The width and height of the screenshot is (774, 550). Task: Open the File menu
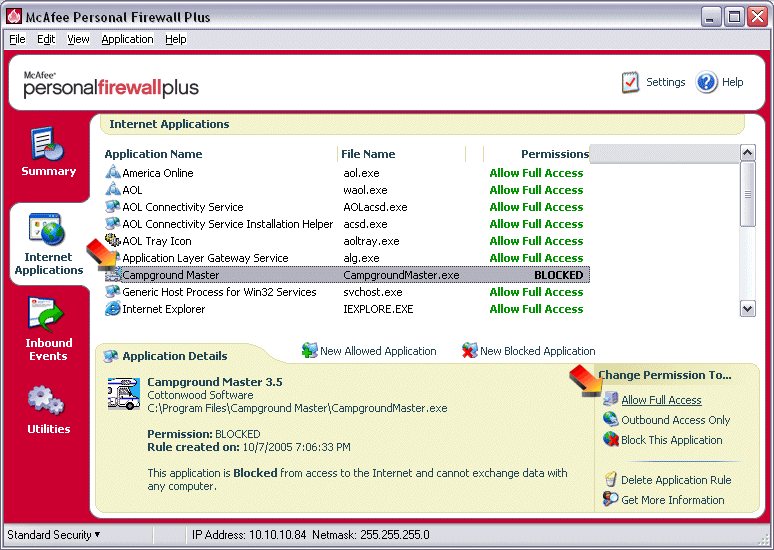(17, 39)
